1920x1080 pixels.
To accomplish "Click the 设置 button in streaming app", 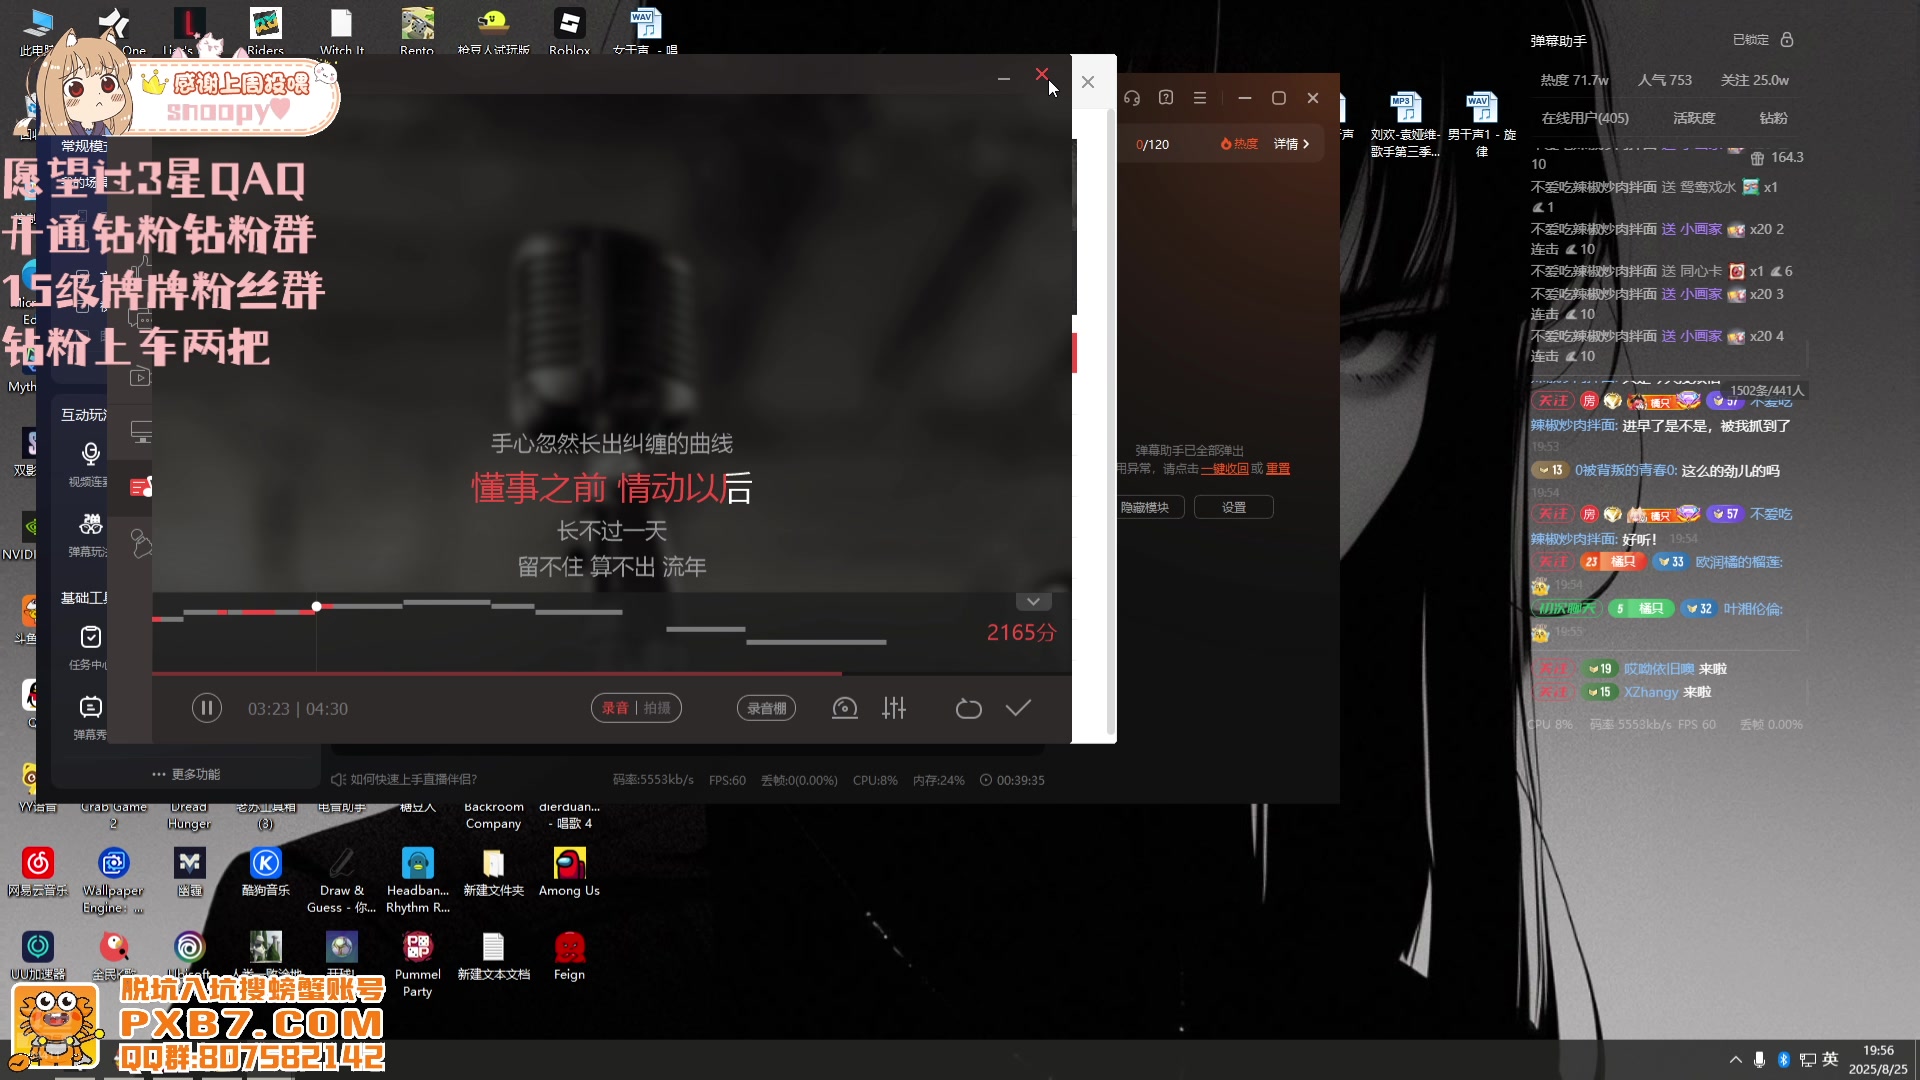I will pyautogui.click(x=1234, y=507).
